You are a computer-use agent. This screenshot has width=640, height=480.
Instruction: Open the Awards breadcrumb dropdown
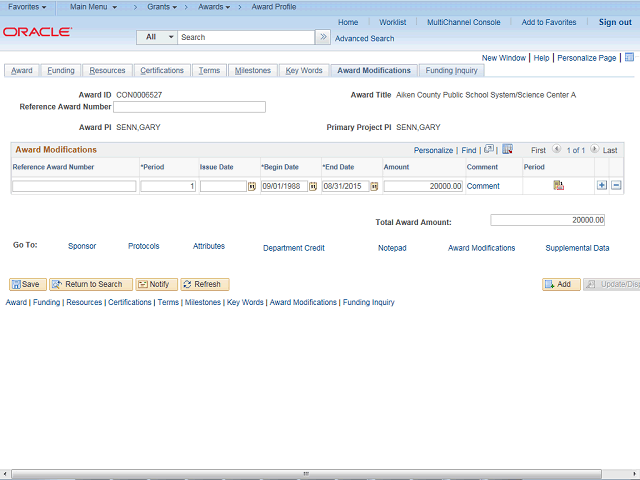point(214,7)
